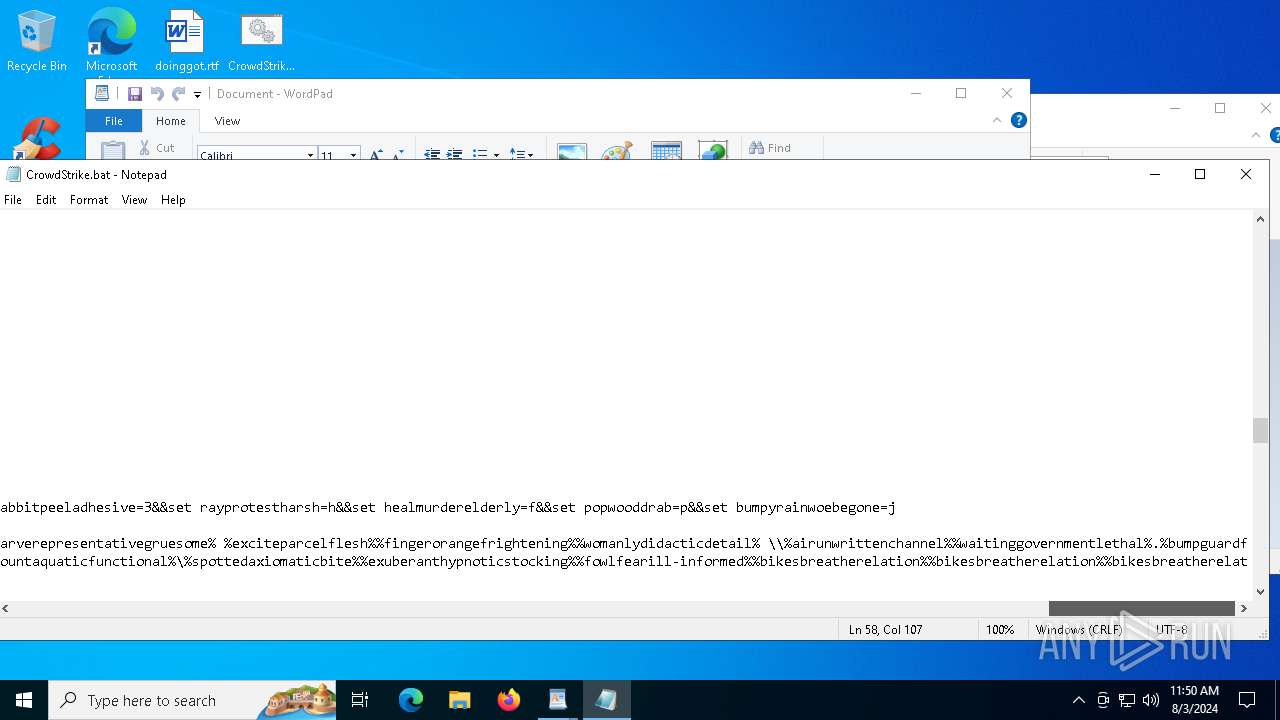
Task: Click the WordPad application icon in title bar
Action: [102, 93]
